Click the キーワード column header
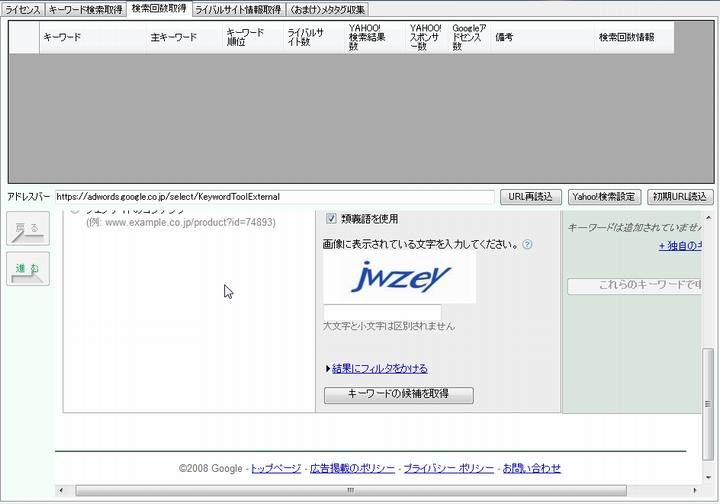 pyautogui.click(x=93, y=37)
